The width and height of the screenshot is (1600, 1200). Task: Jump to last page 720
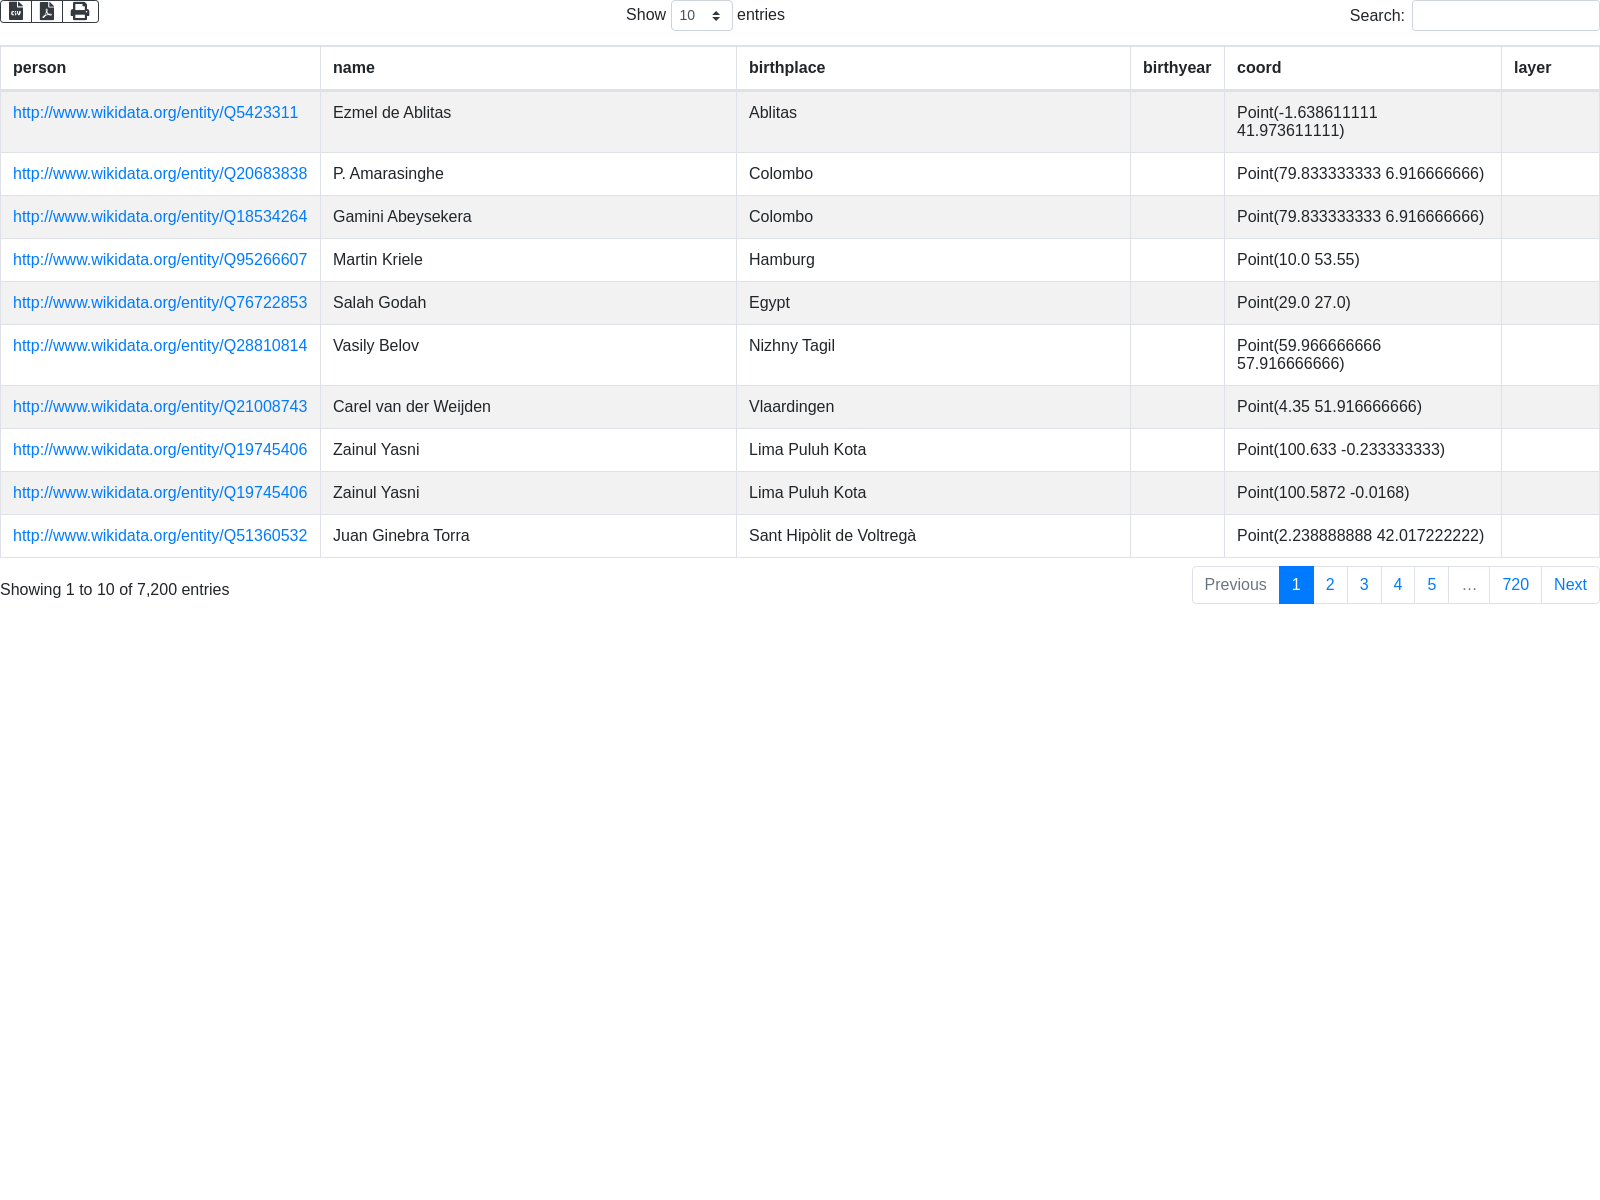(x=1515, y=585)
